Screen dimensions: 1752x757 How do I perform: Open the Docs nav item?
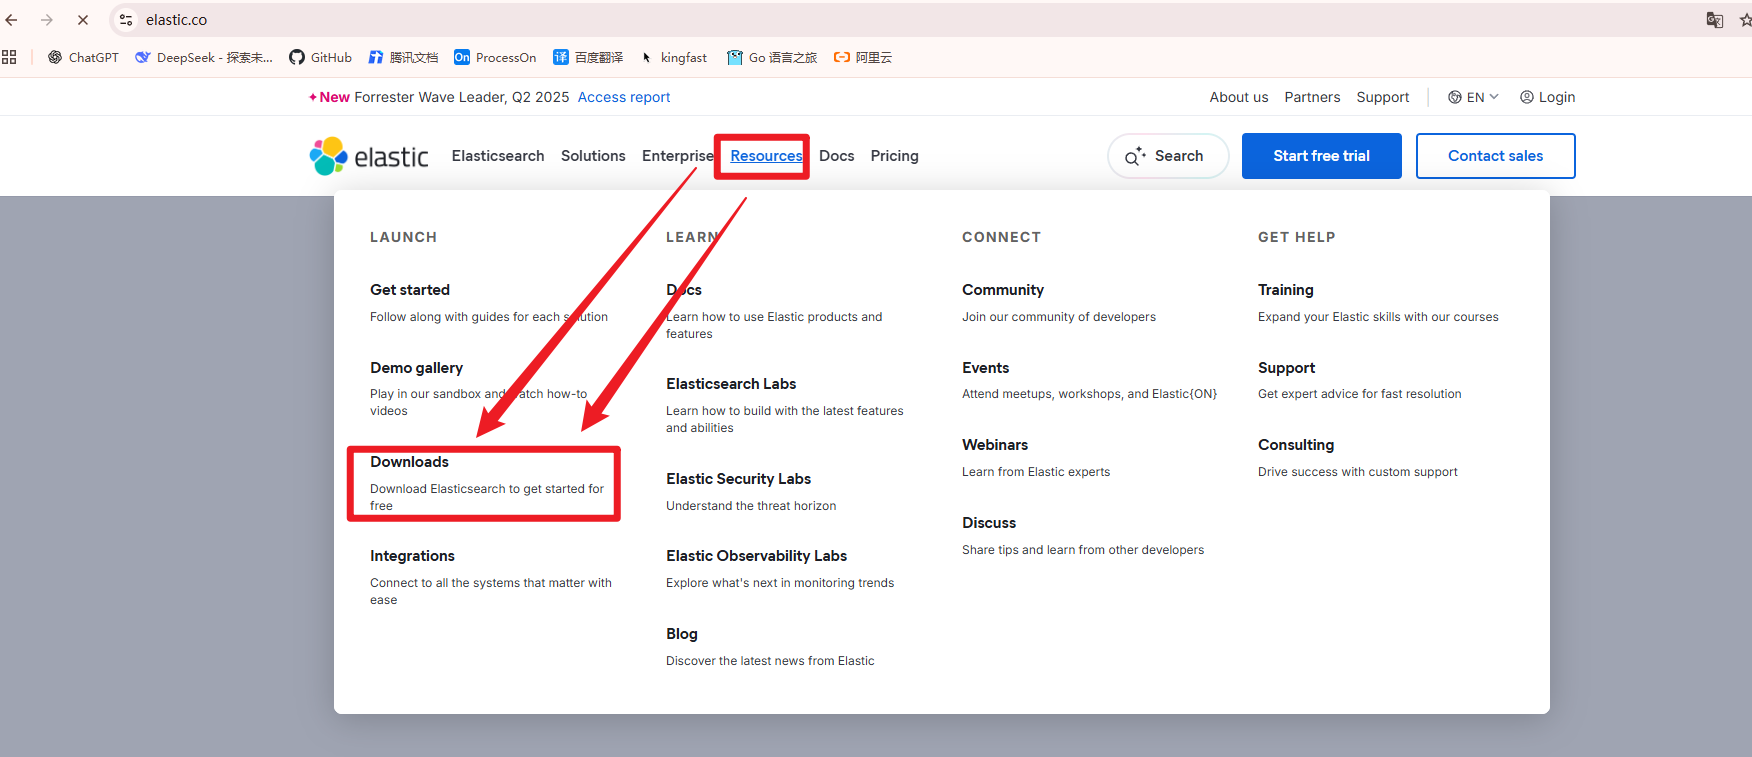click(836, 156)
